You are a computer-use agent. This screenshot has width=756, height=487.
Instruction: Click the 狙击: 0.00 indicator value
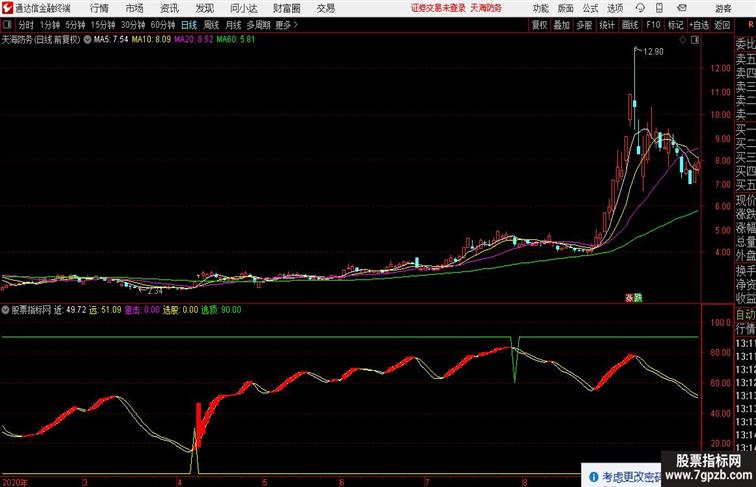[142, 310]
